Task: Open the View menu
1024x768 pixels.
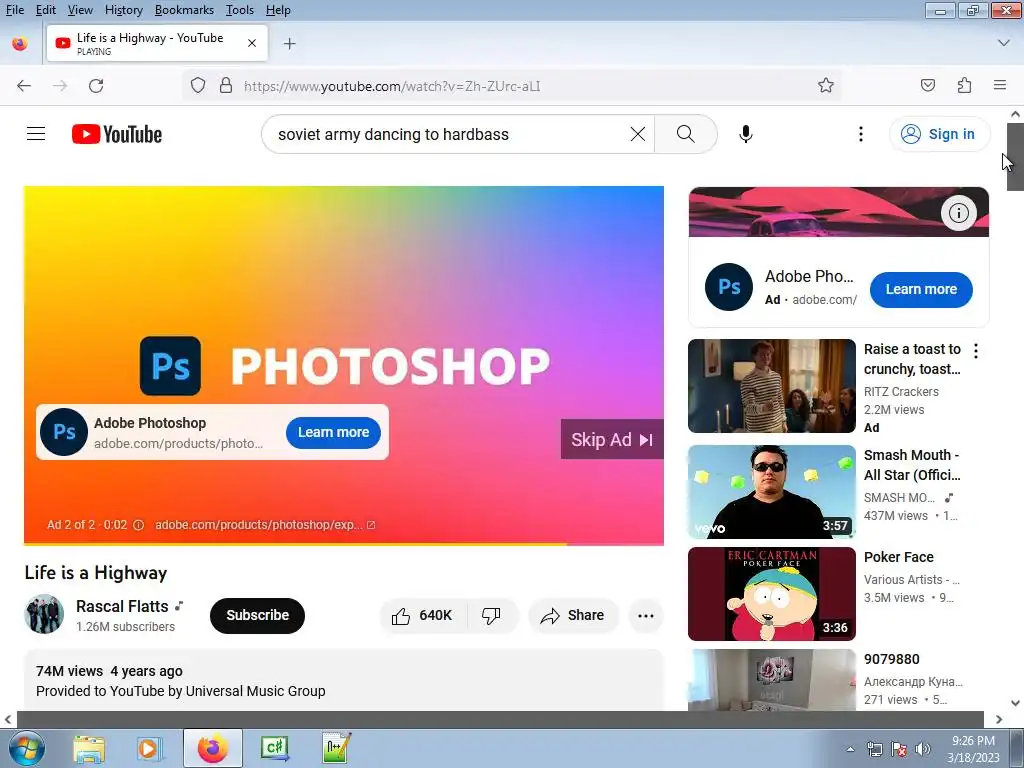Action: 80,10
